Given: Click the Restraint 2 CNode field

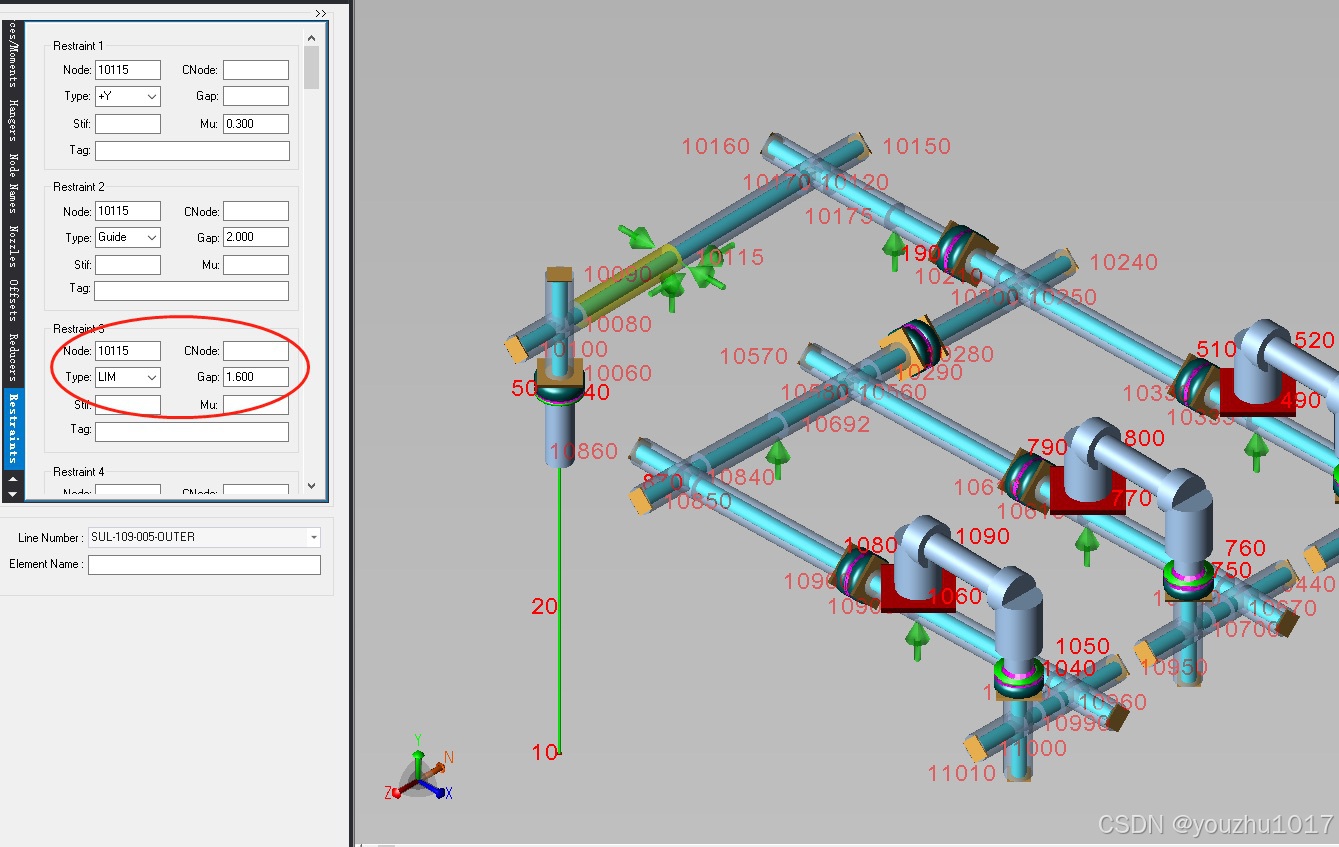Looking at the screenshot, I should click(255, 211).
